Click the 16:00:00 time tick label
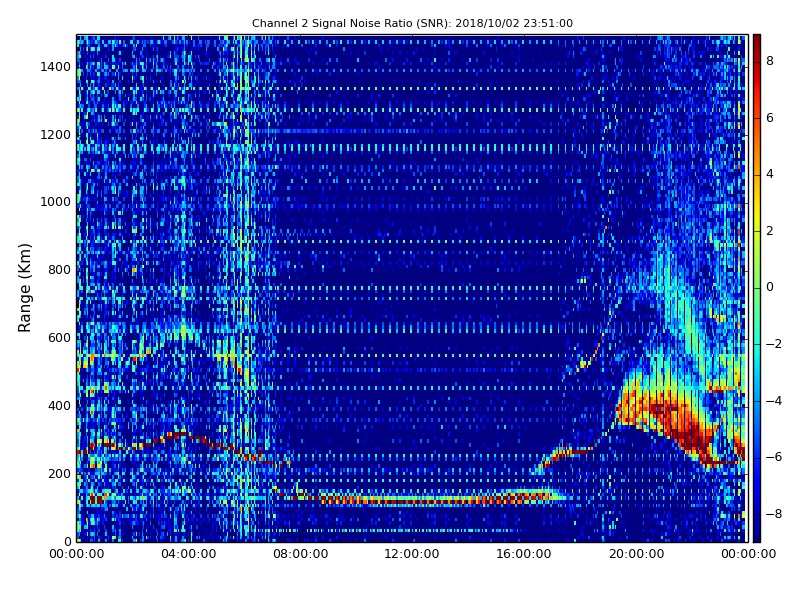Viewport: 800px width, 600px height. point(524,554)
